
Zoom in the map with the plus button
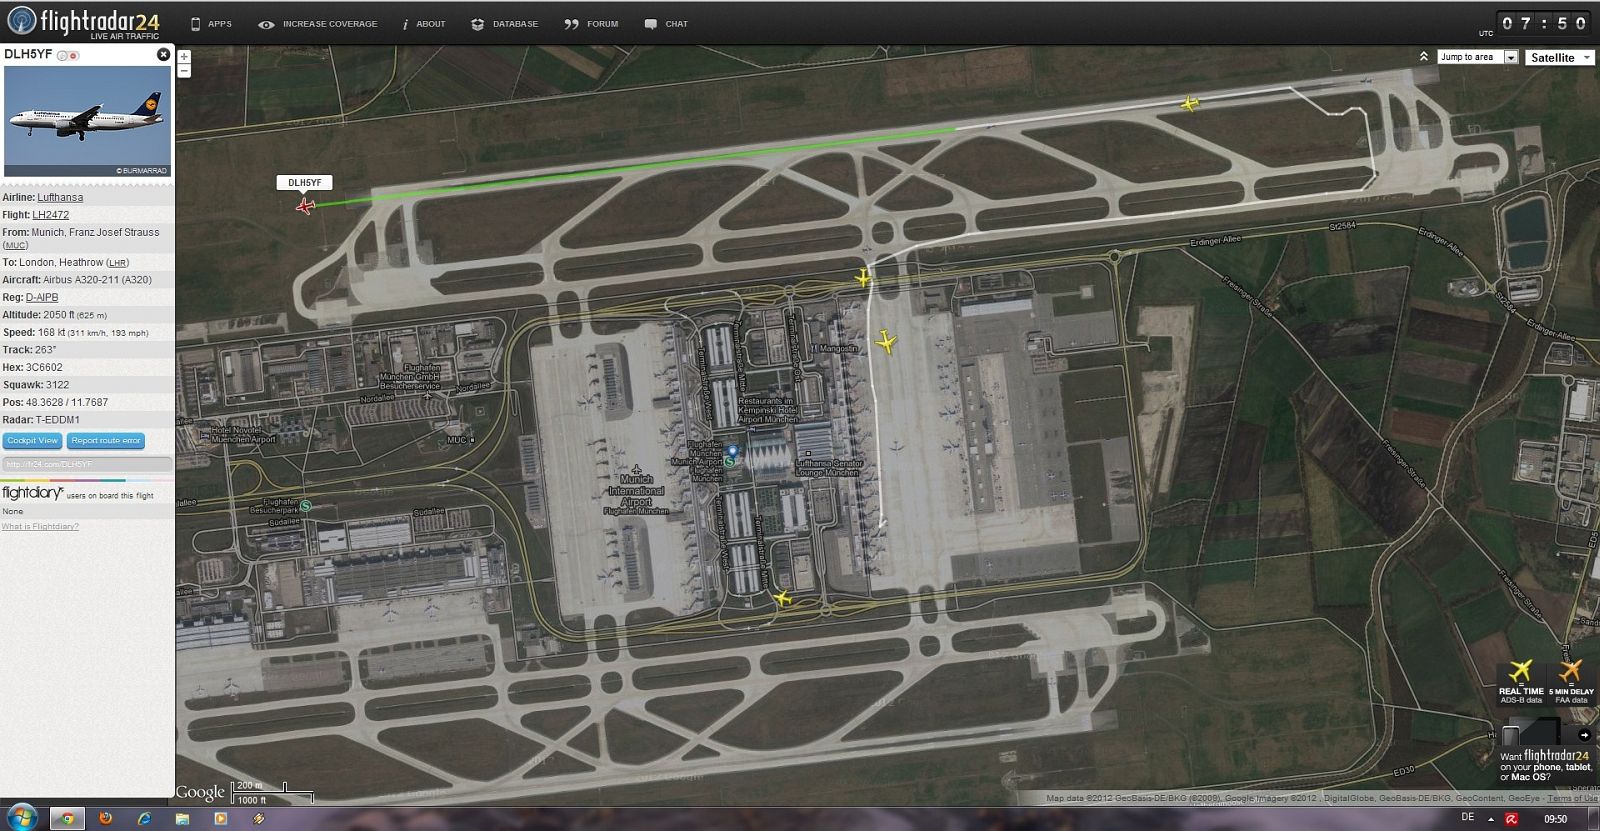pyautogui.click(x=184, y=57)
